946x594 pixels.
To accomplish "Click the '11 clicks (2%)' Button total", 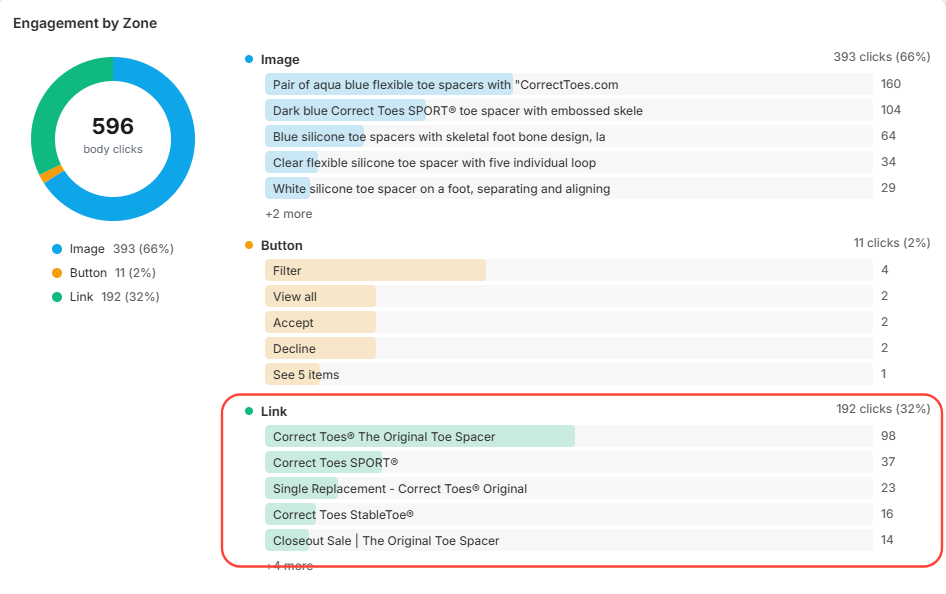I will point(892,242).
